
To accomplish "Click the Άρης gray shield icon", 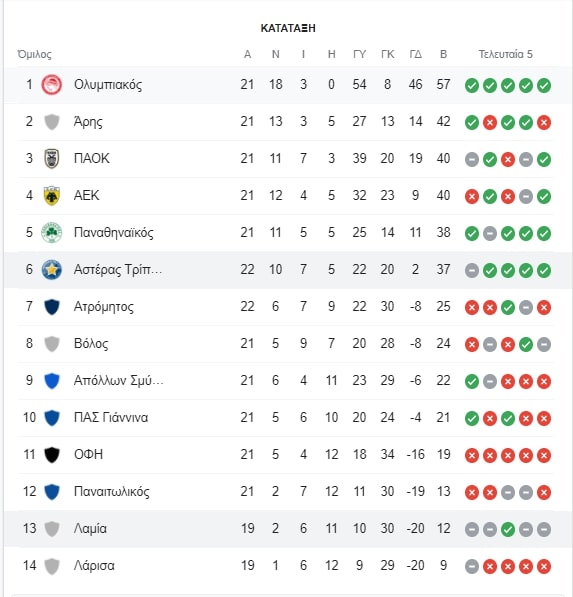I will point(52,122).
